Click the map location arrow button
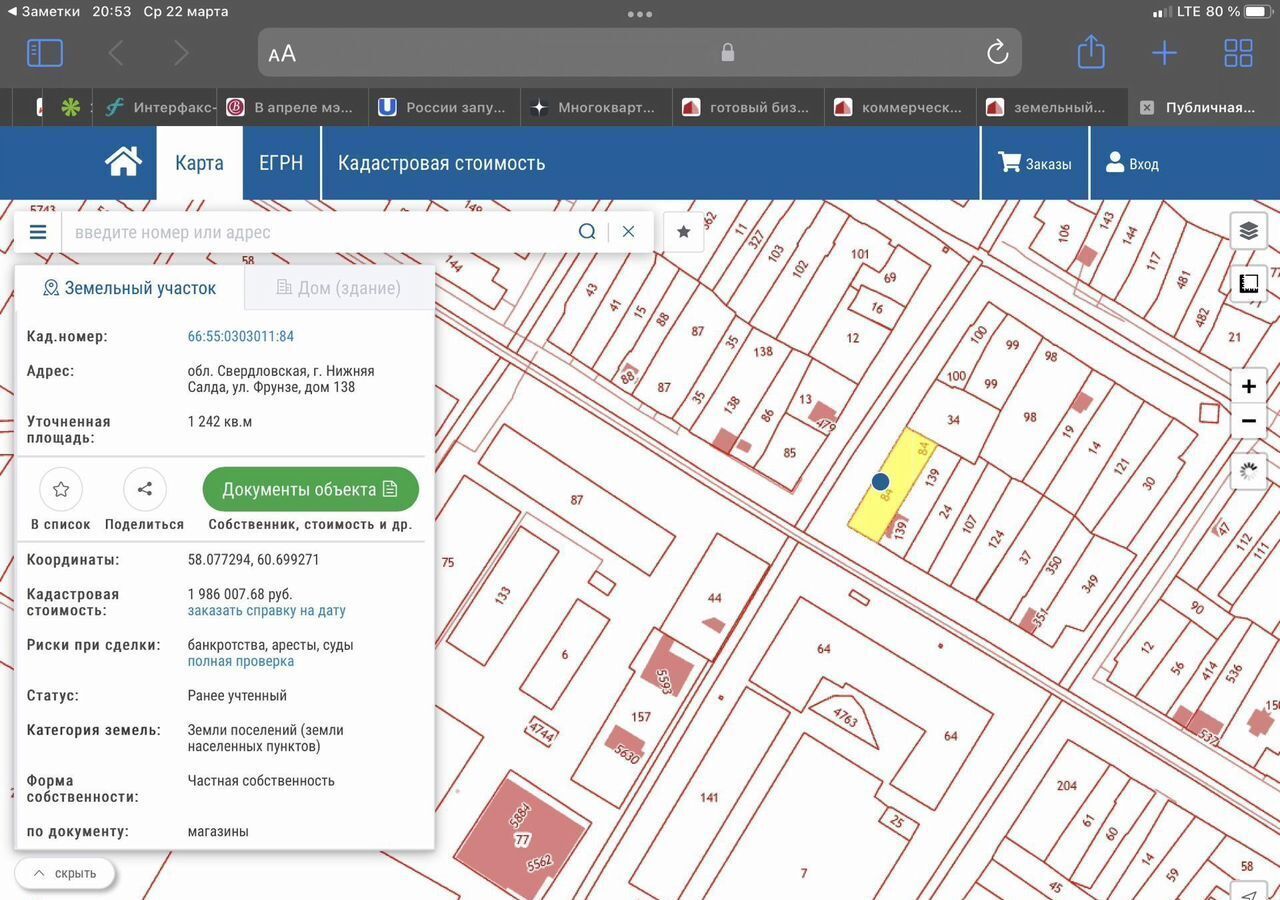The width and height of the screenshot is (1280, 900). tap(1248, 893)
